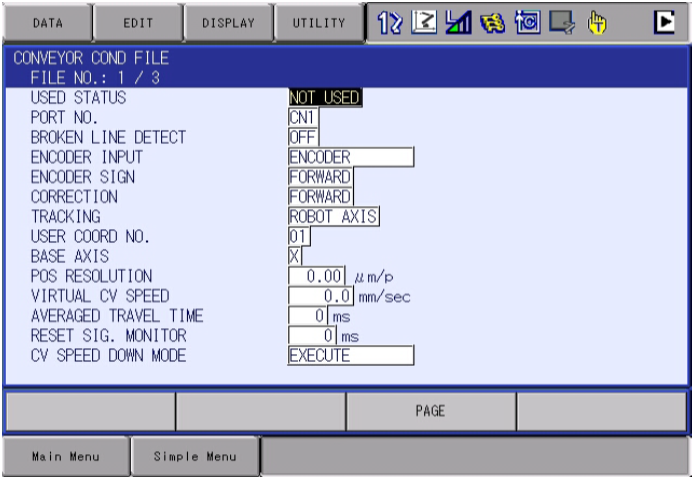Toggle BROKEN LINE DETECT OFF value

(x=303, y=137)
